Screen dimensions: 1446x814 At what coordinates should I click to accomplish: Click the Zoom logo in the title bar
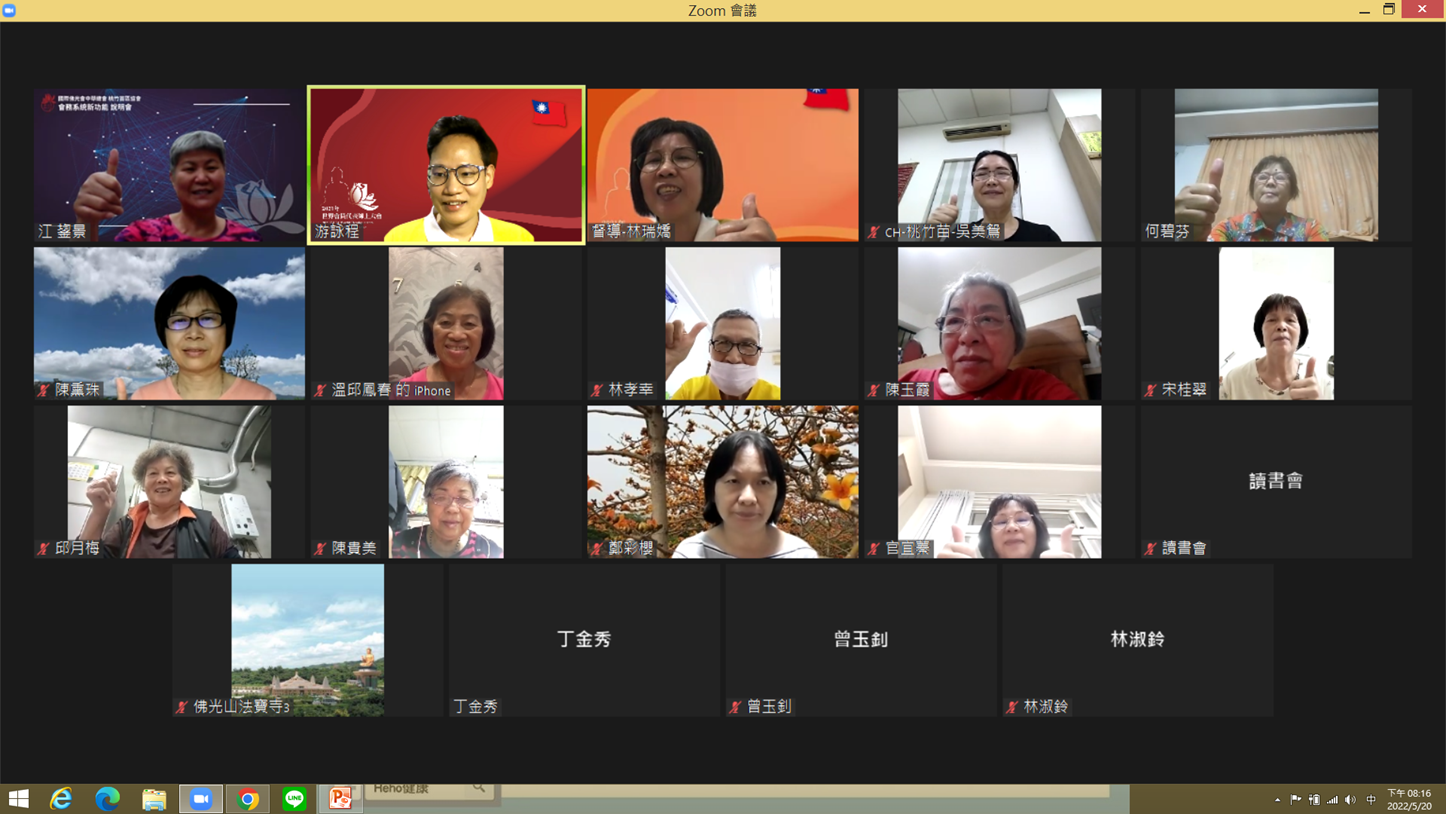pyautogui.click(x=9, y=10)
